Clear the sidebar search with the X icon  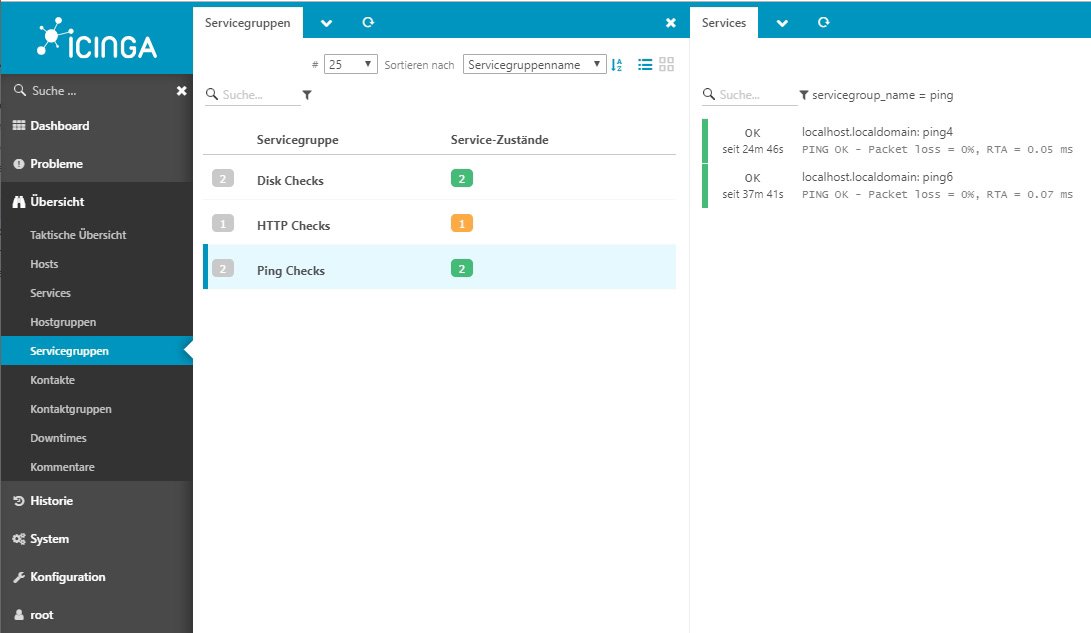181,91
